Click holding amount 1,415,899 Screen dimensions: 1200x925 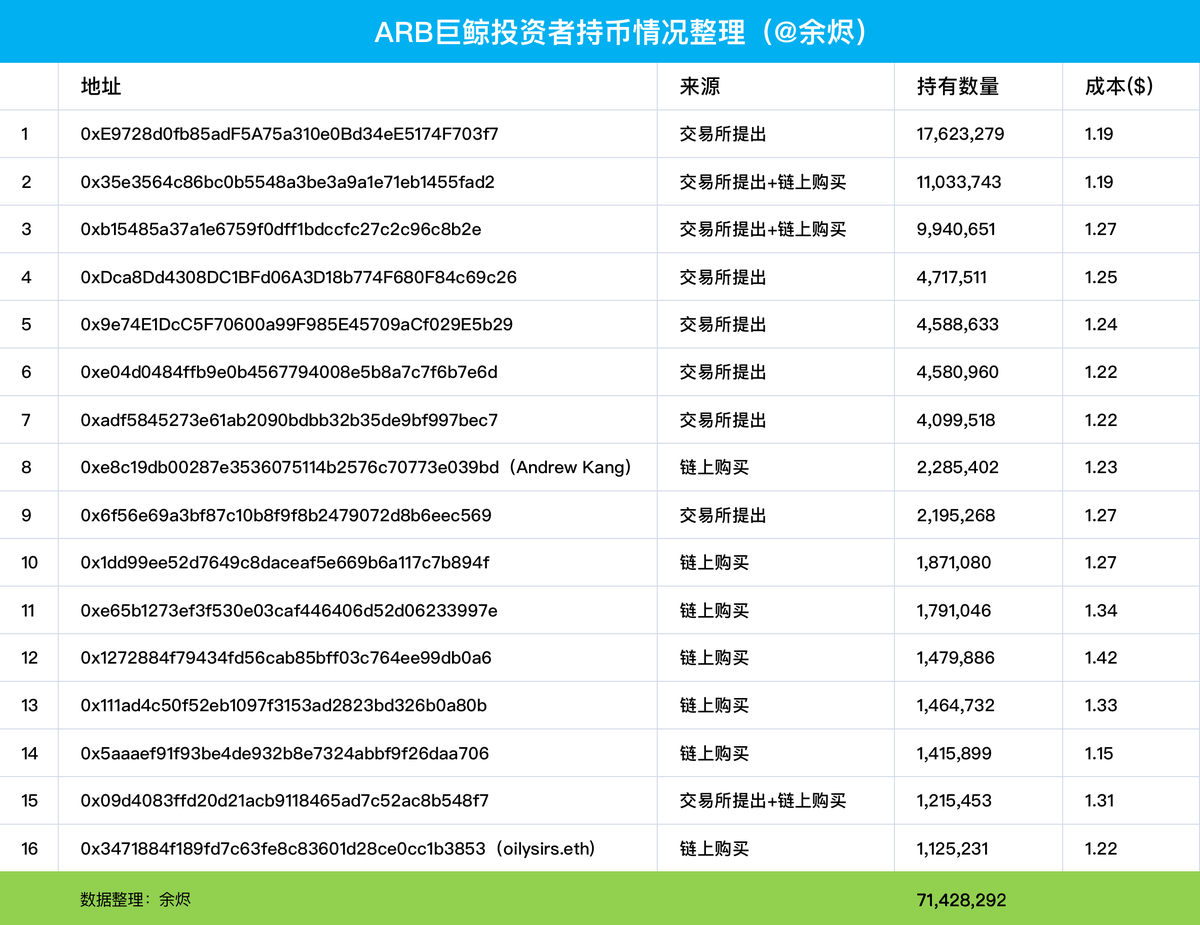point(954,754)
